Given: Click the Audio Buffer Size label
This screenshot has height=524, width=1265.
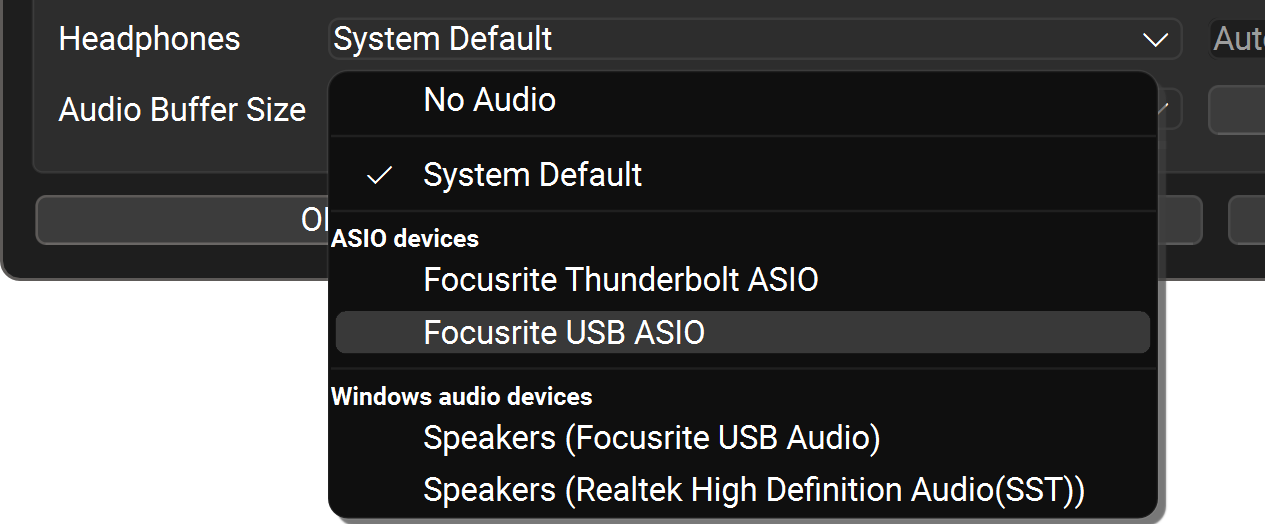Looking at the screenshot, I should [x=182, y=110].
